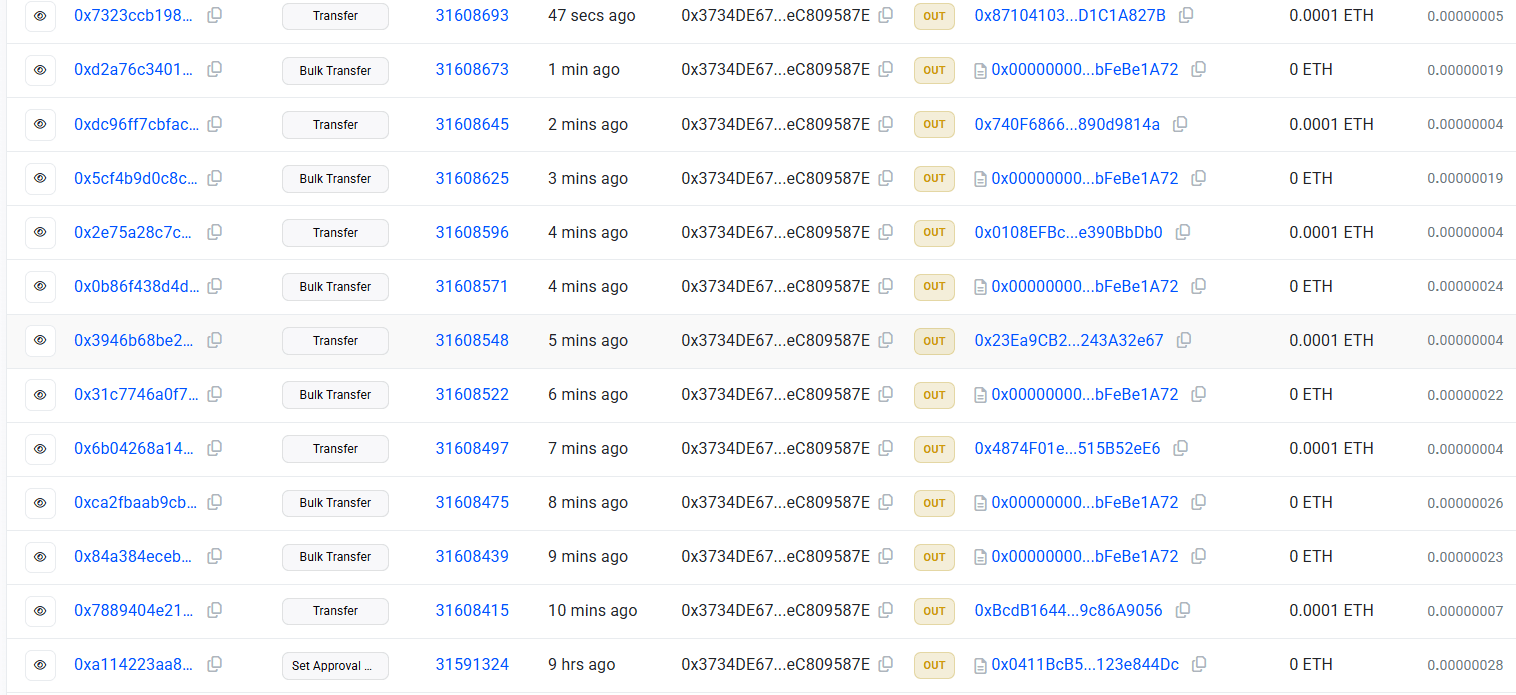Copy sender address in block 31608596 row

pyautogui.click(x=885, y=232)
